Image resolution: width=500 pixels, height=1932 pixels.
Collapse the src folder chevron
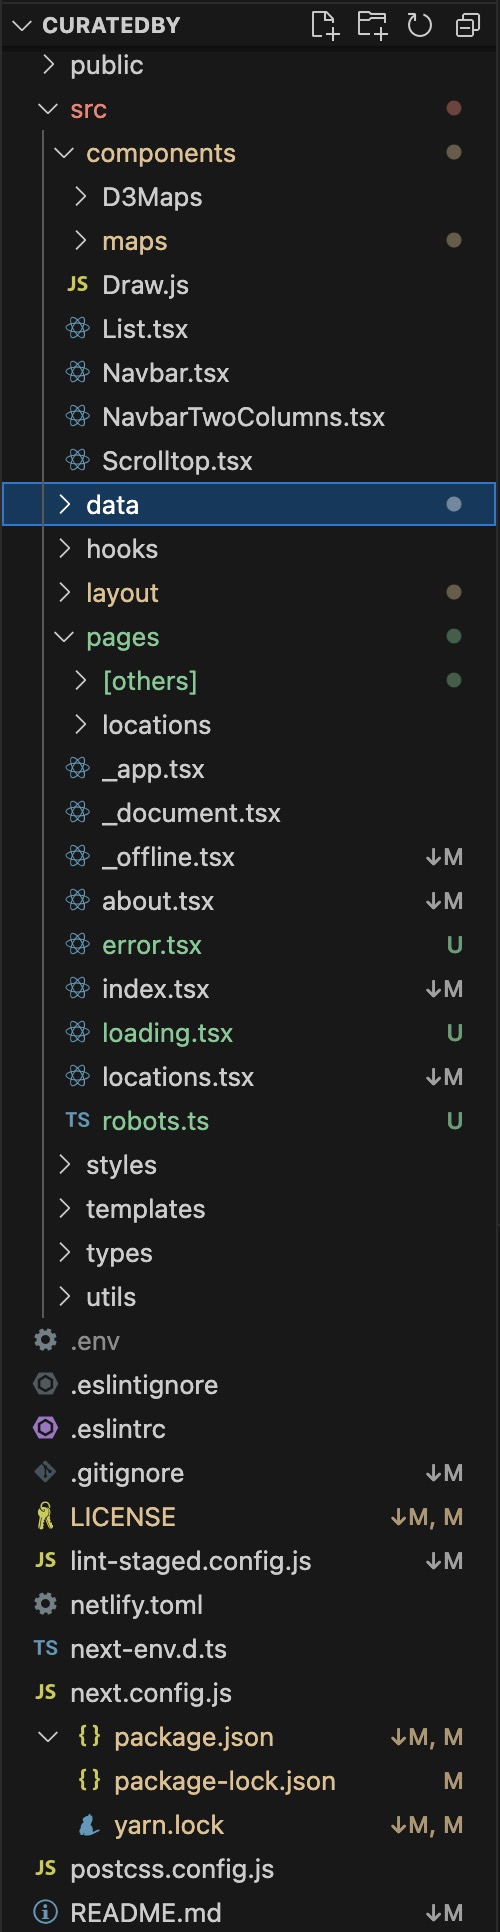pyautogui.click(x=47, y=109)
